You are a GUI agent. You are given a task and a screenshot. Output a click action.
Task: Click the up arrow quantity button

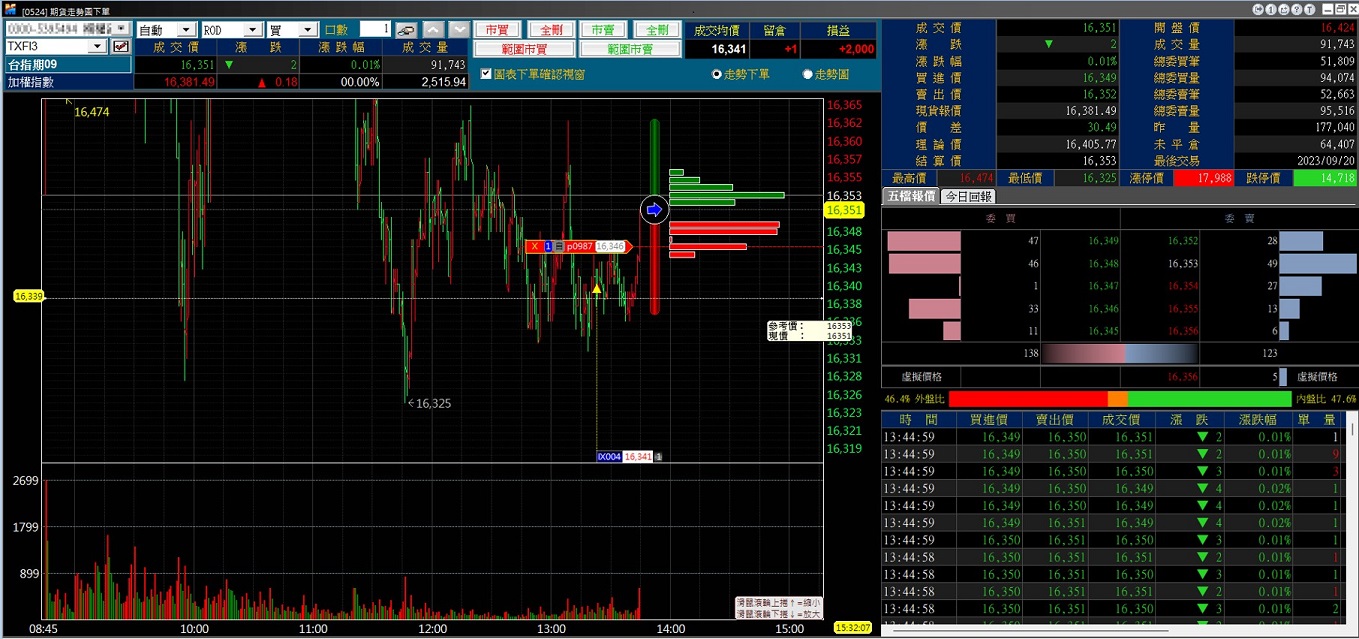tap(433, 30)
